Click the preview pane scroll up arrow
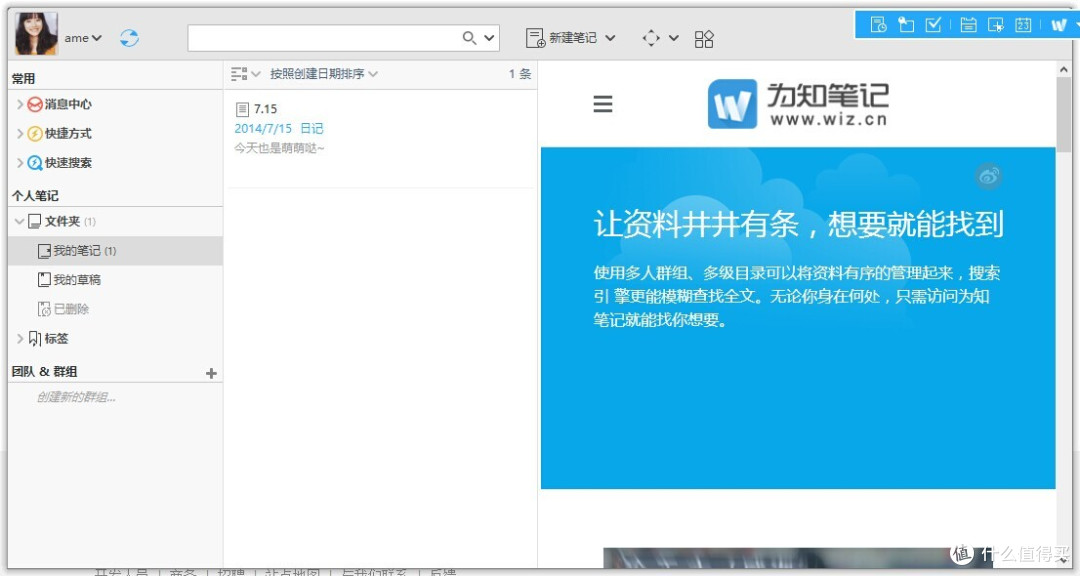The width and height of the screenshot is (1080, 576). [1064, 70]
